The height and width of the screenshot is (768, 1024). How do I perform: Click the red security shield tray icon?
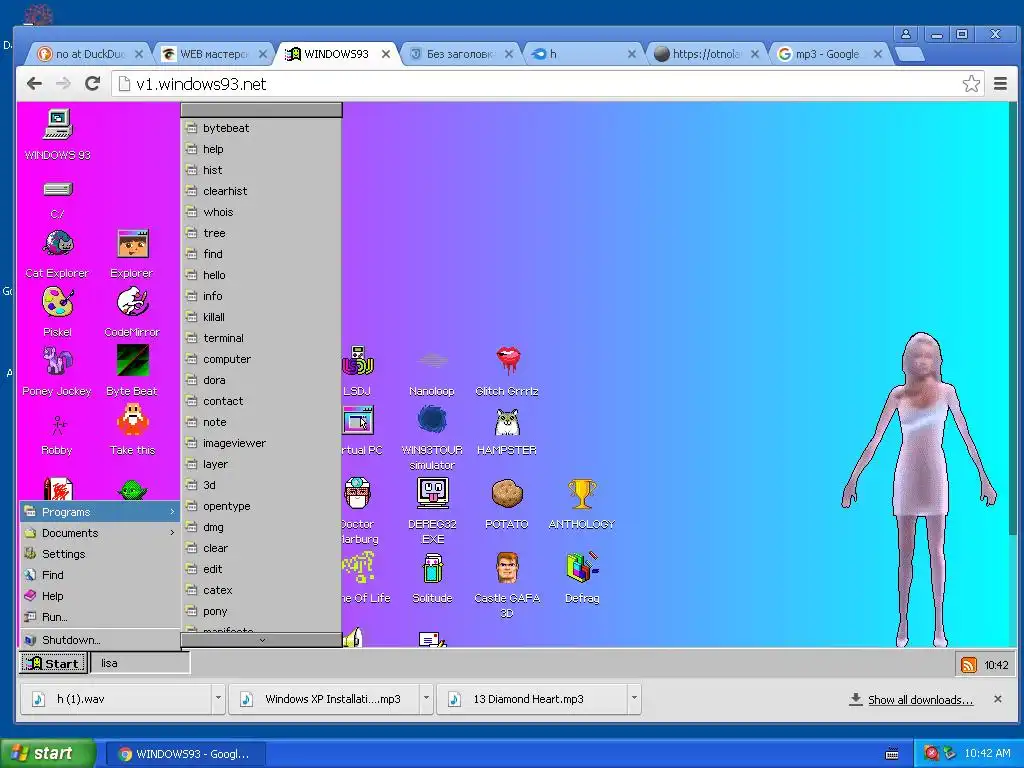click(931, 754)
